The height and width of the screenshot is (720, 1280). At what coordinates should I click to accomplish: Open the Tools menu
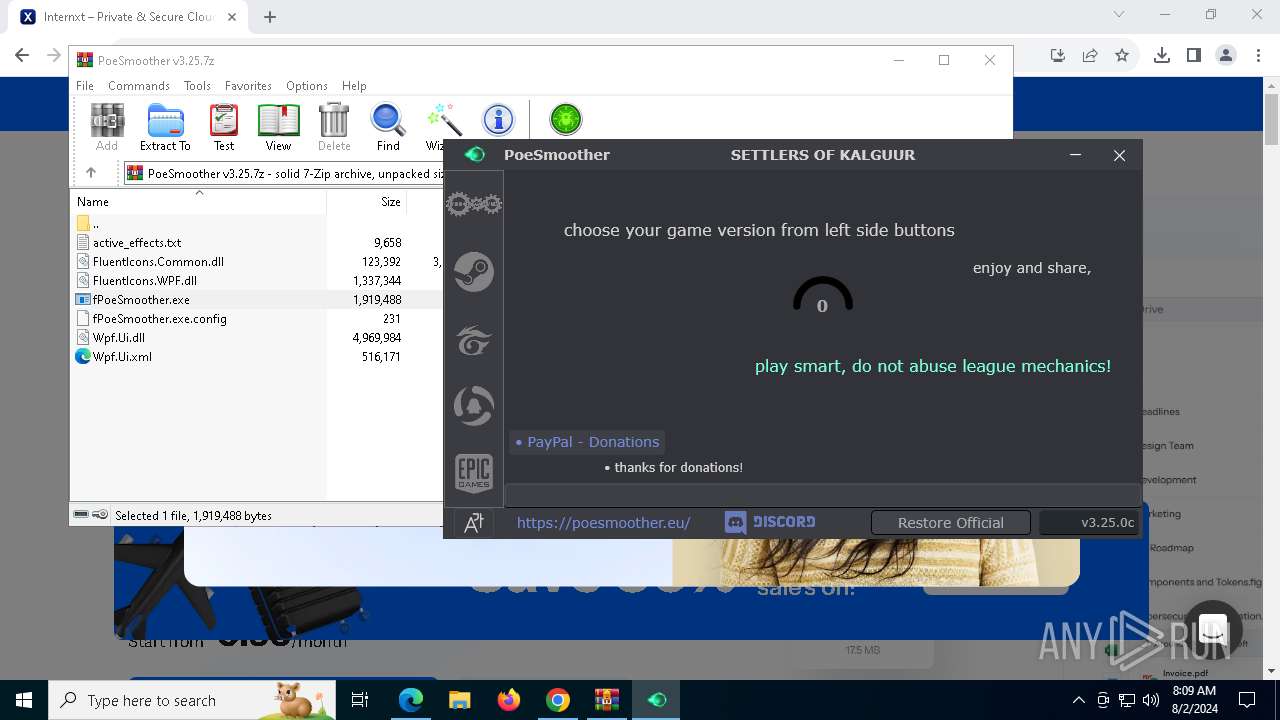(197, 86)
